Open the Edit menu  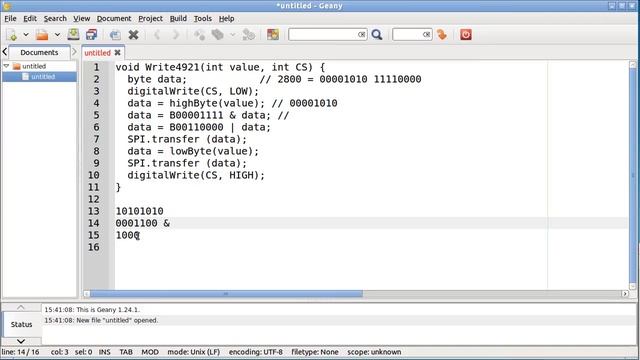[30, 18]
